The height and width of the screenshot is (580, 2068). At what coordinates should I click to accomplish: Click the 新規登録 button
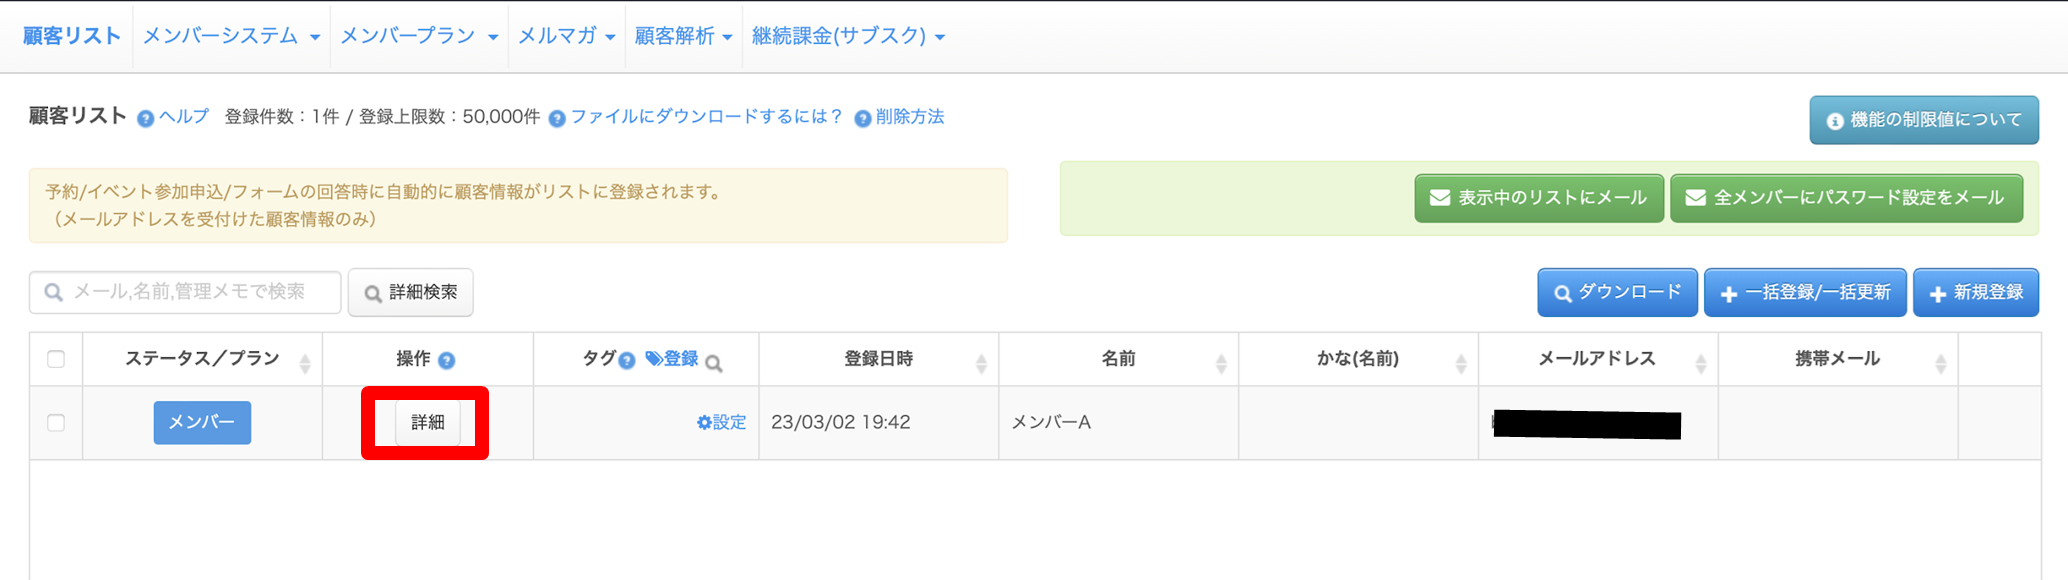click(x=1975, y=292)
